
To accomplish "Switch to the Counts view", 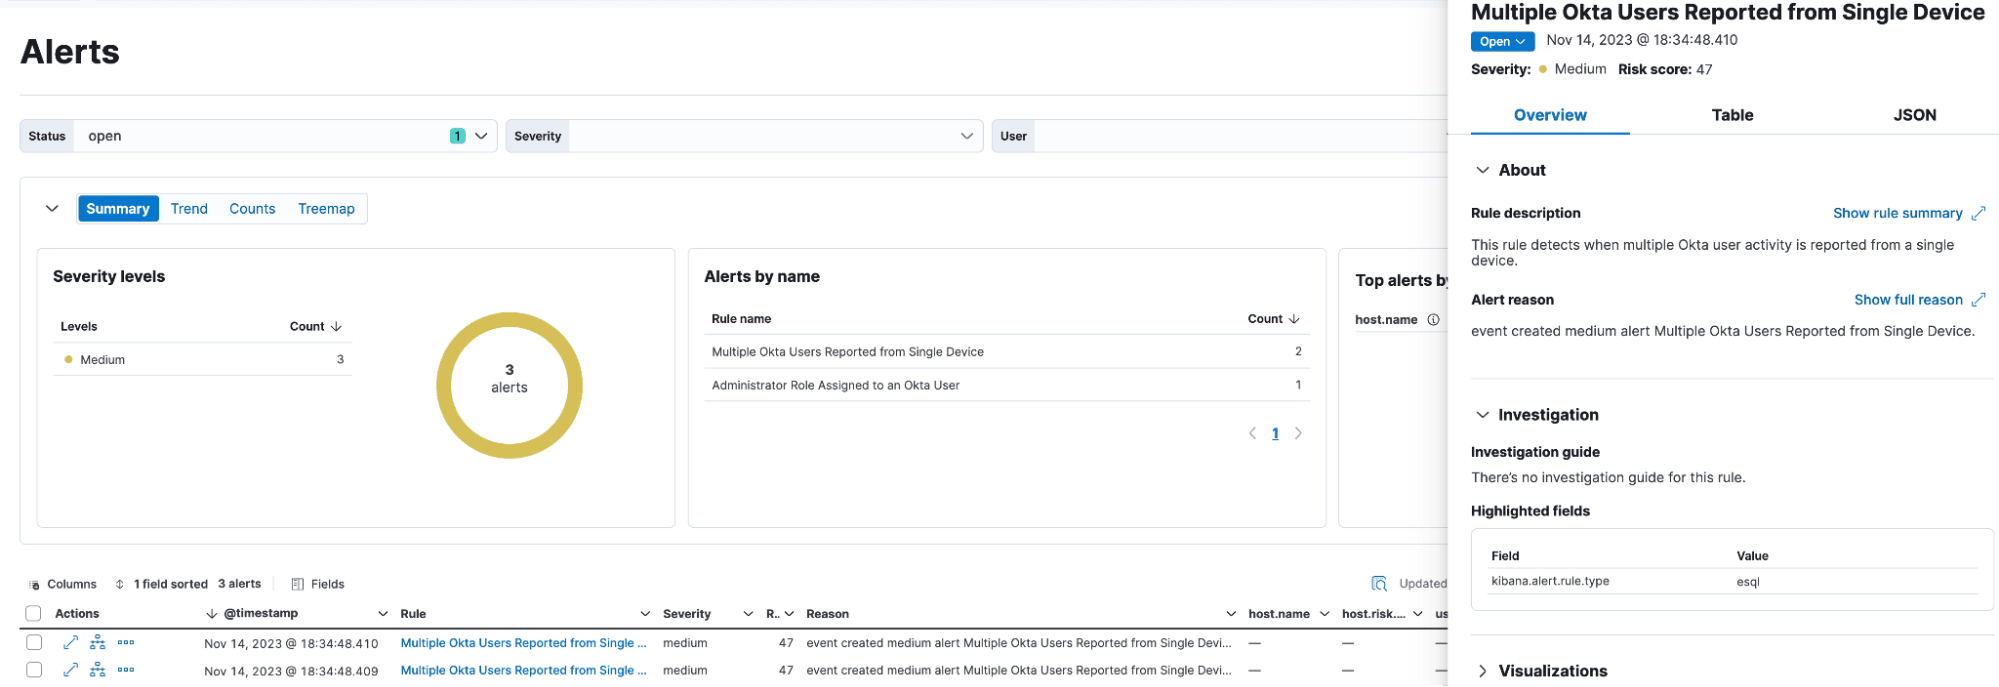I will (x=252, y=209).
